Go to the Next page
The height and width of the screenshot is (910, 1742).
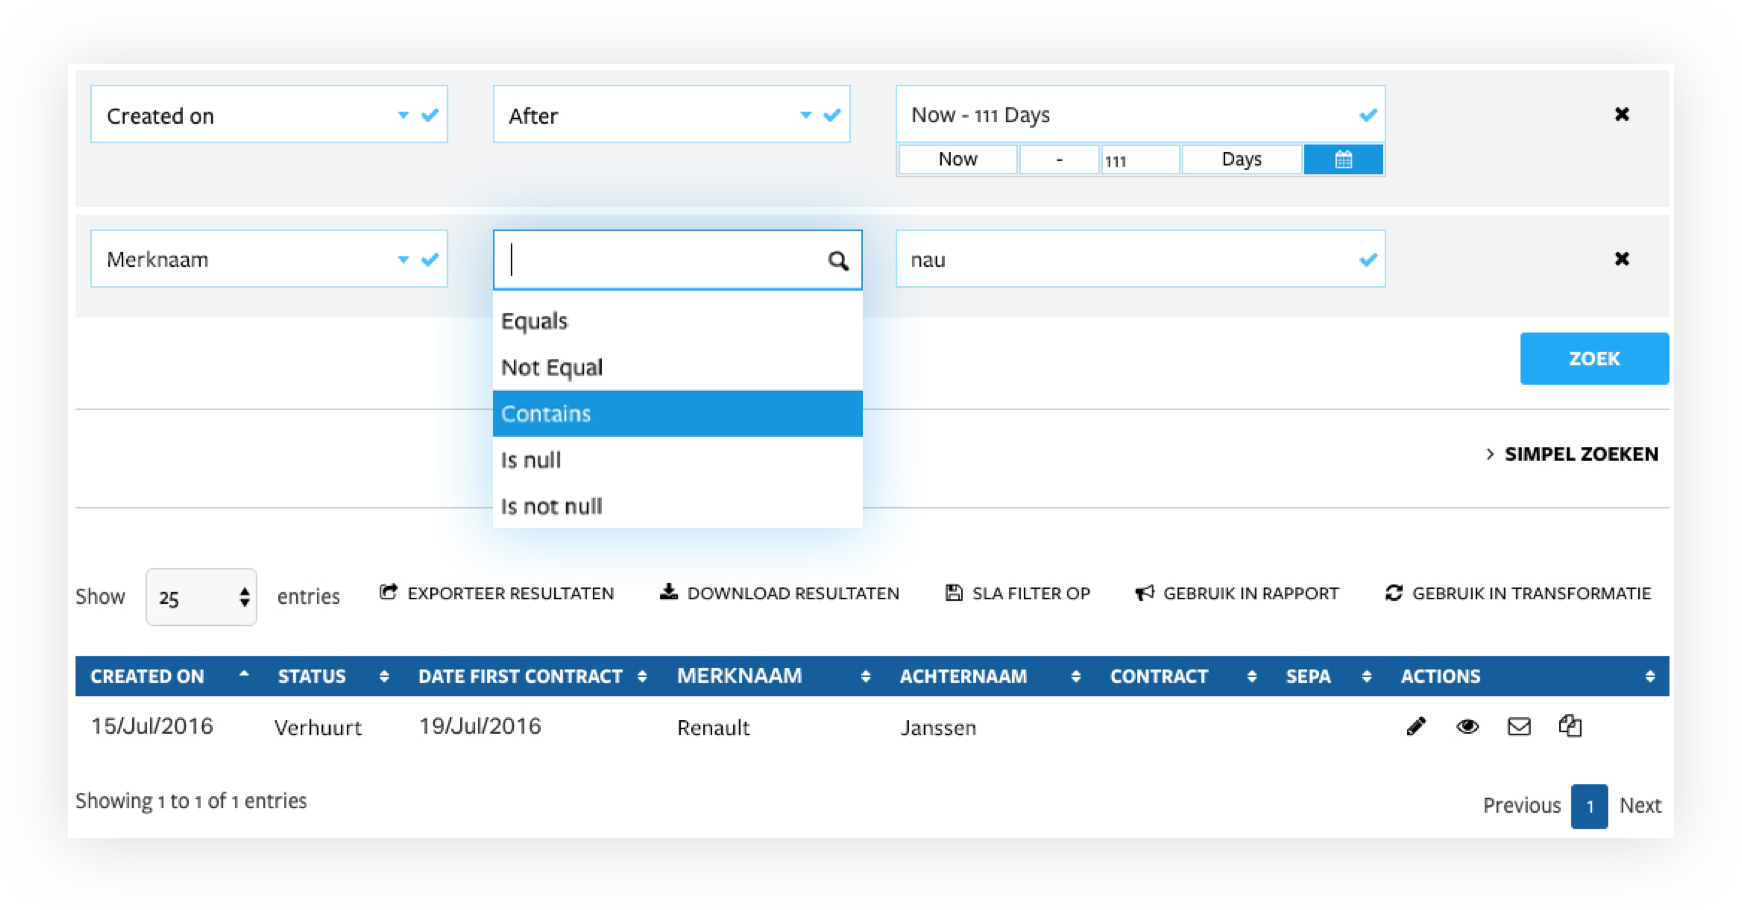click(x=1640, y=806)
